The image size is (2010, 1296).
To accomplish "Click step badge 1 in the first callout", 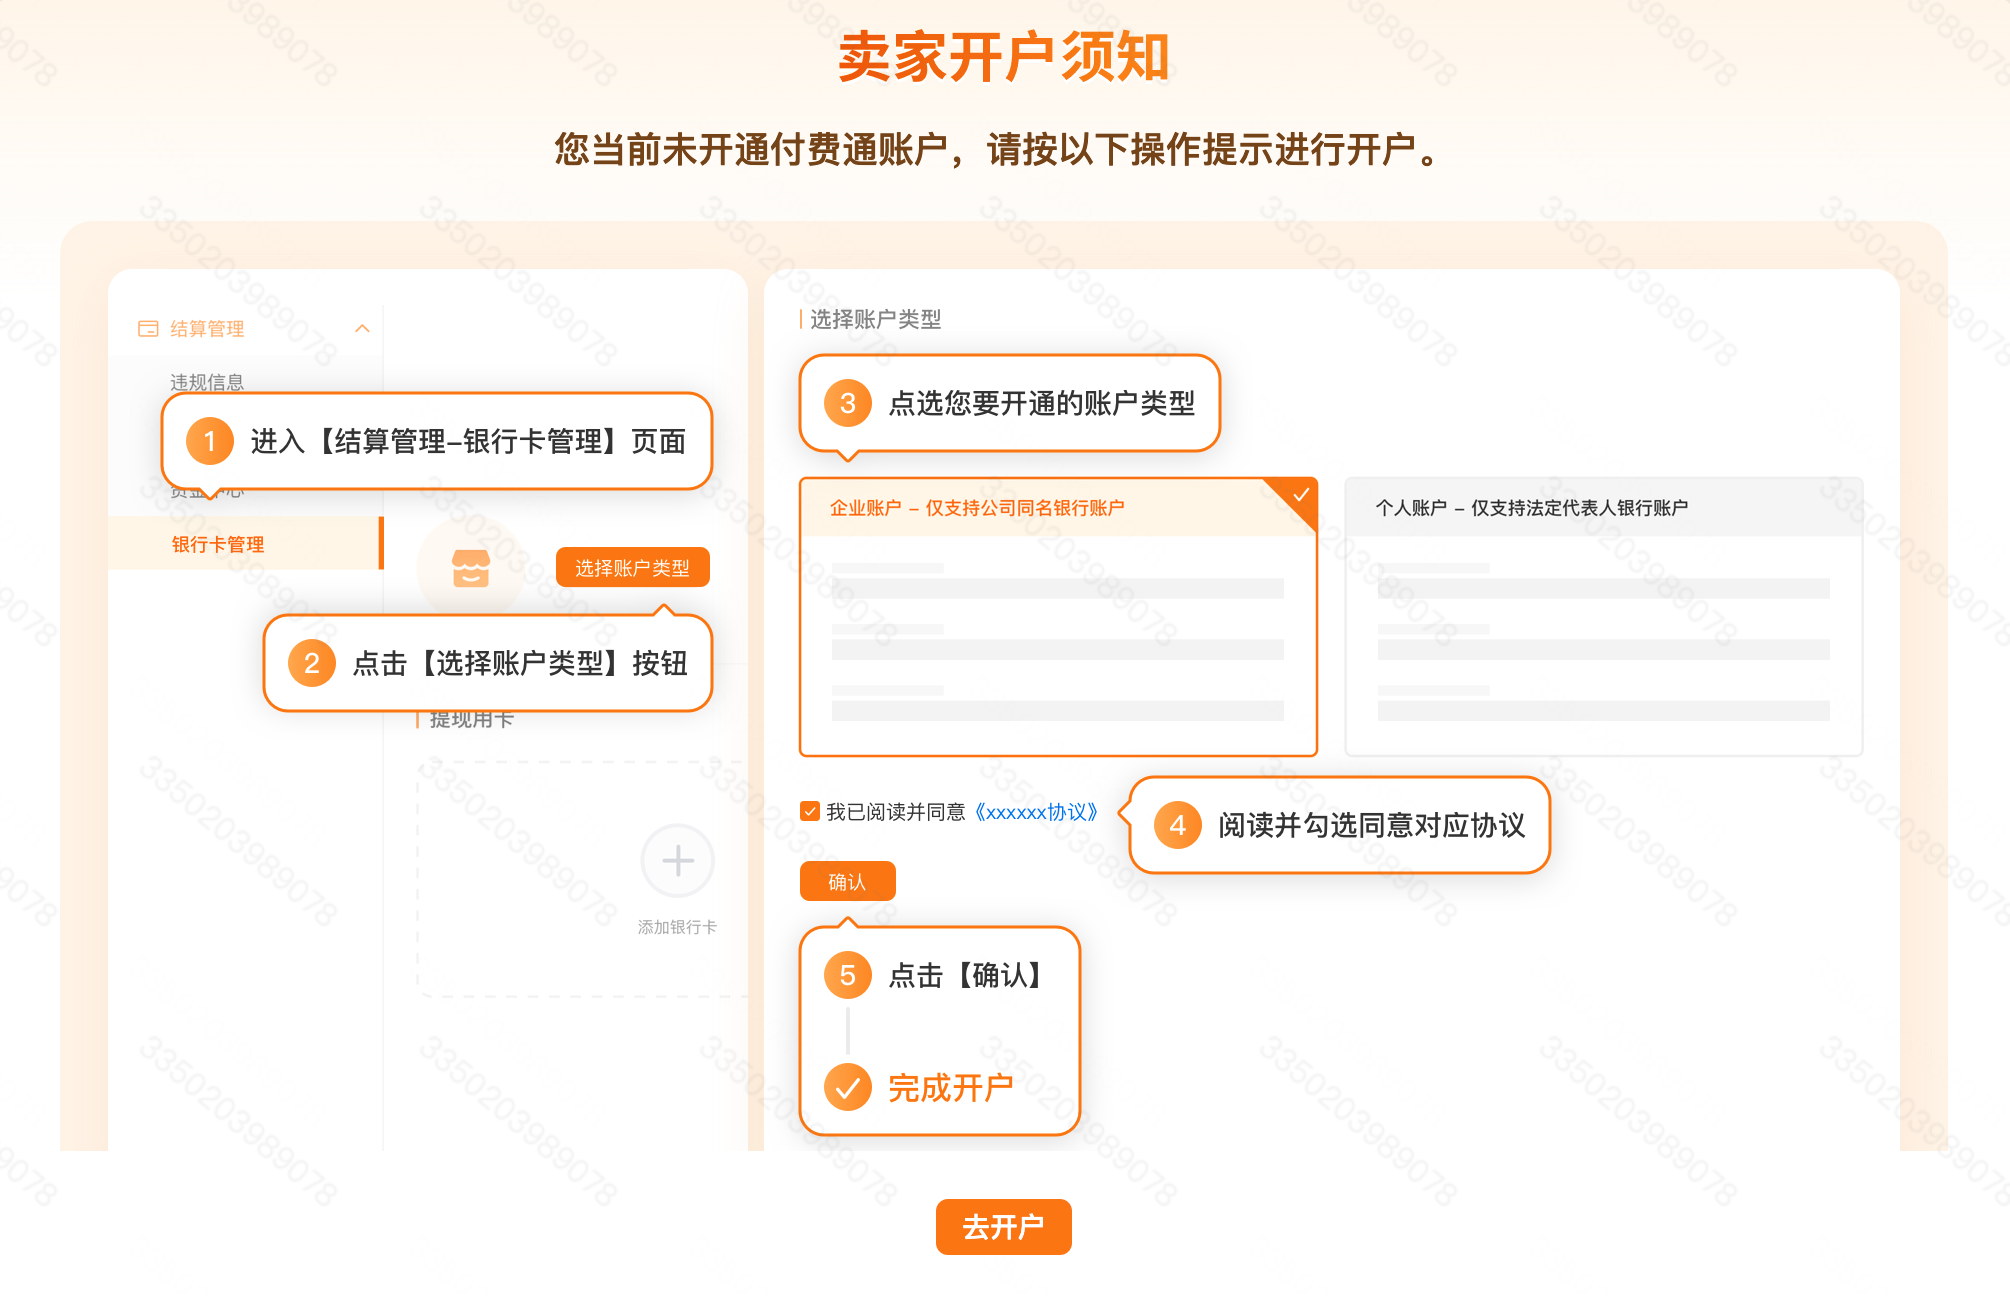I will tap(209, 442).
